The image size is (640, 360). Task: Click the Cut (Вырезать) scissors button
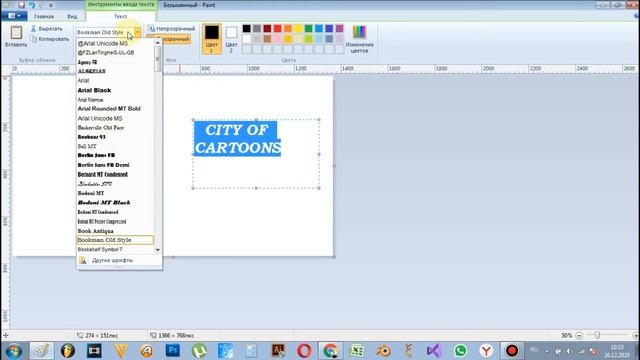pos(47,29)
